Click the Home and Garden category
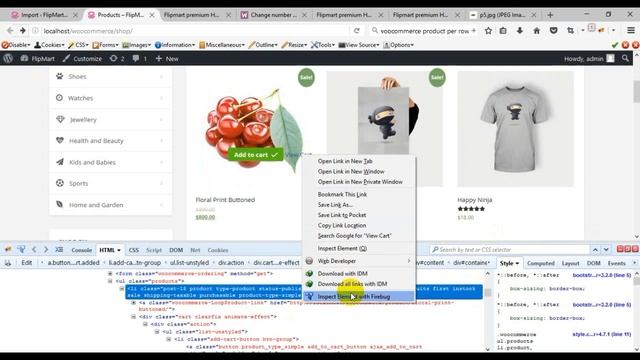The height and width of the screenshot is (360, 640). pos(96,205)
